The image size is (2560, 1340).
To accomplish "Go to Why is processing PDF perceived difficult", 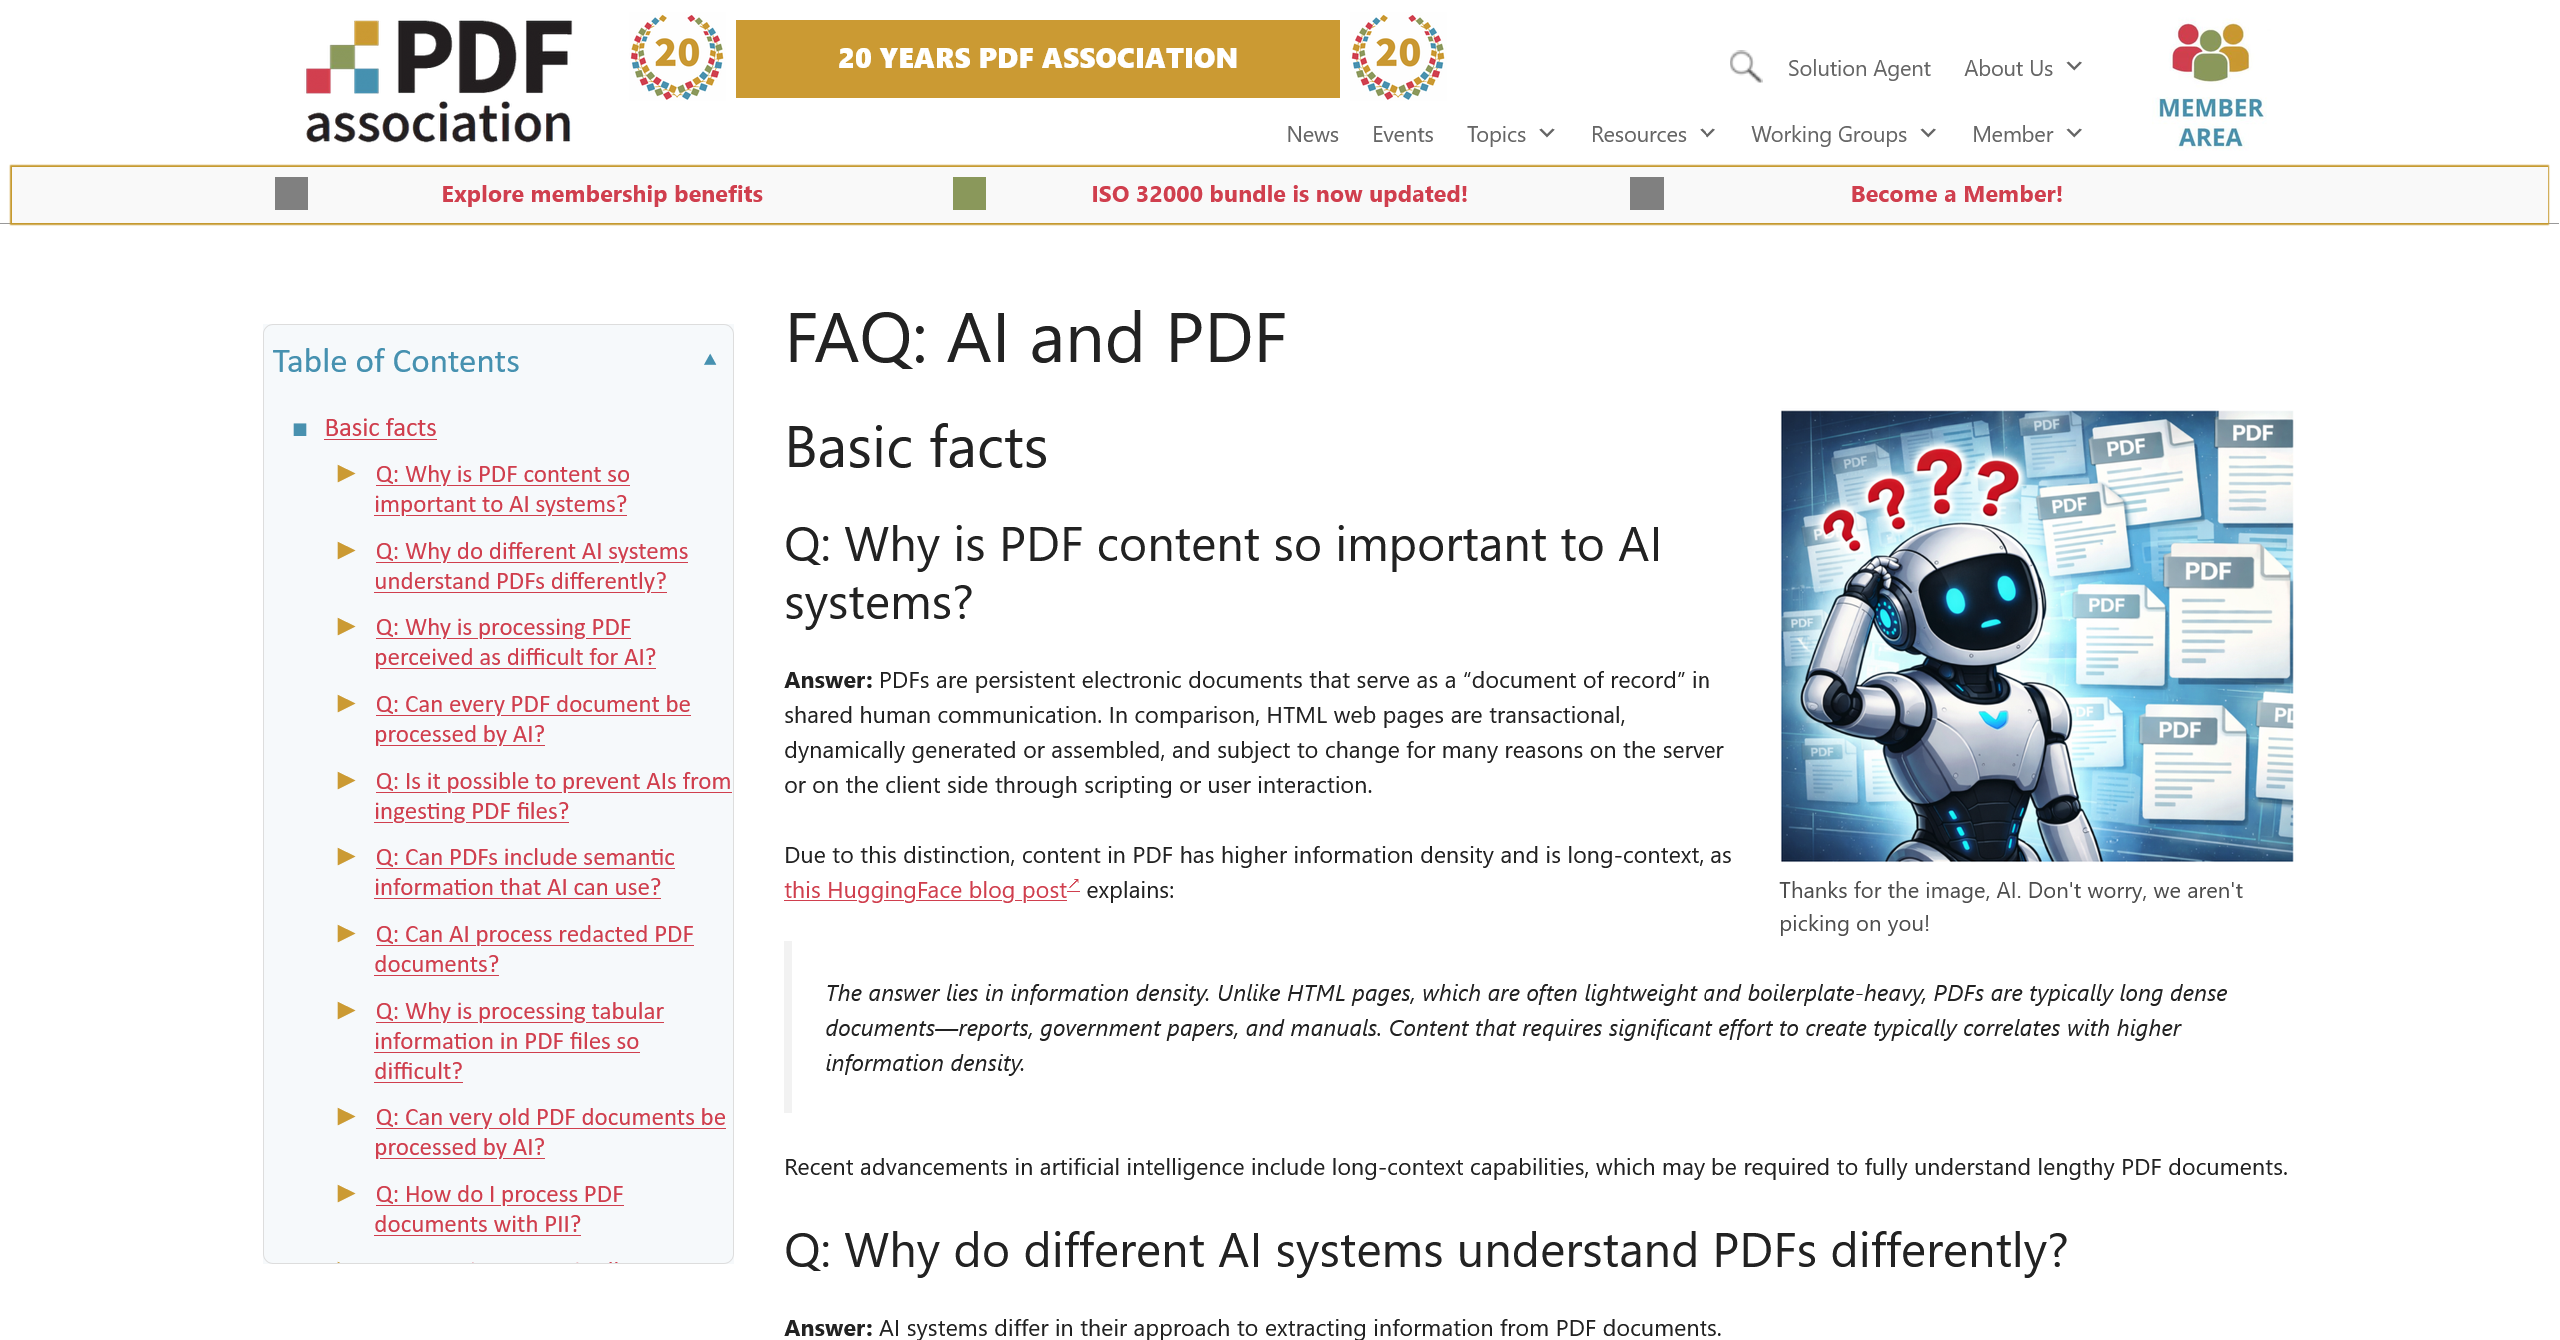I will [x=515, y=642].
